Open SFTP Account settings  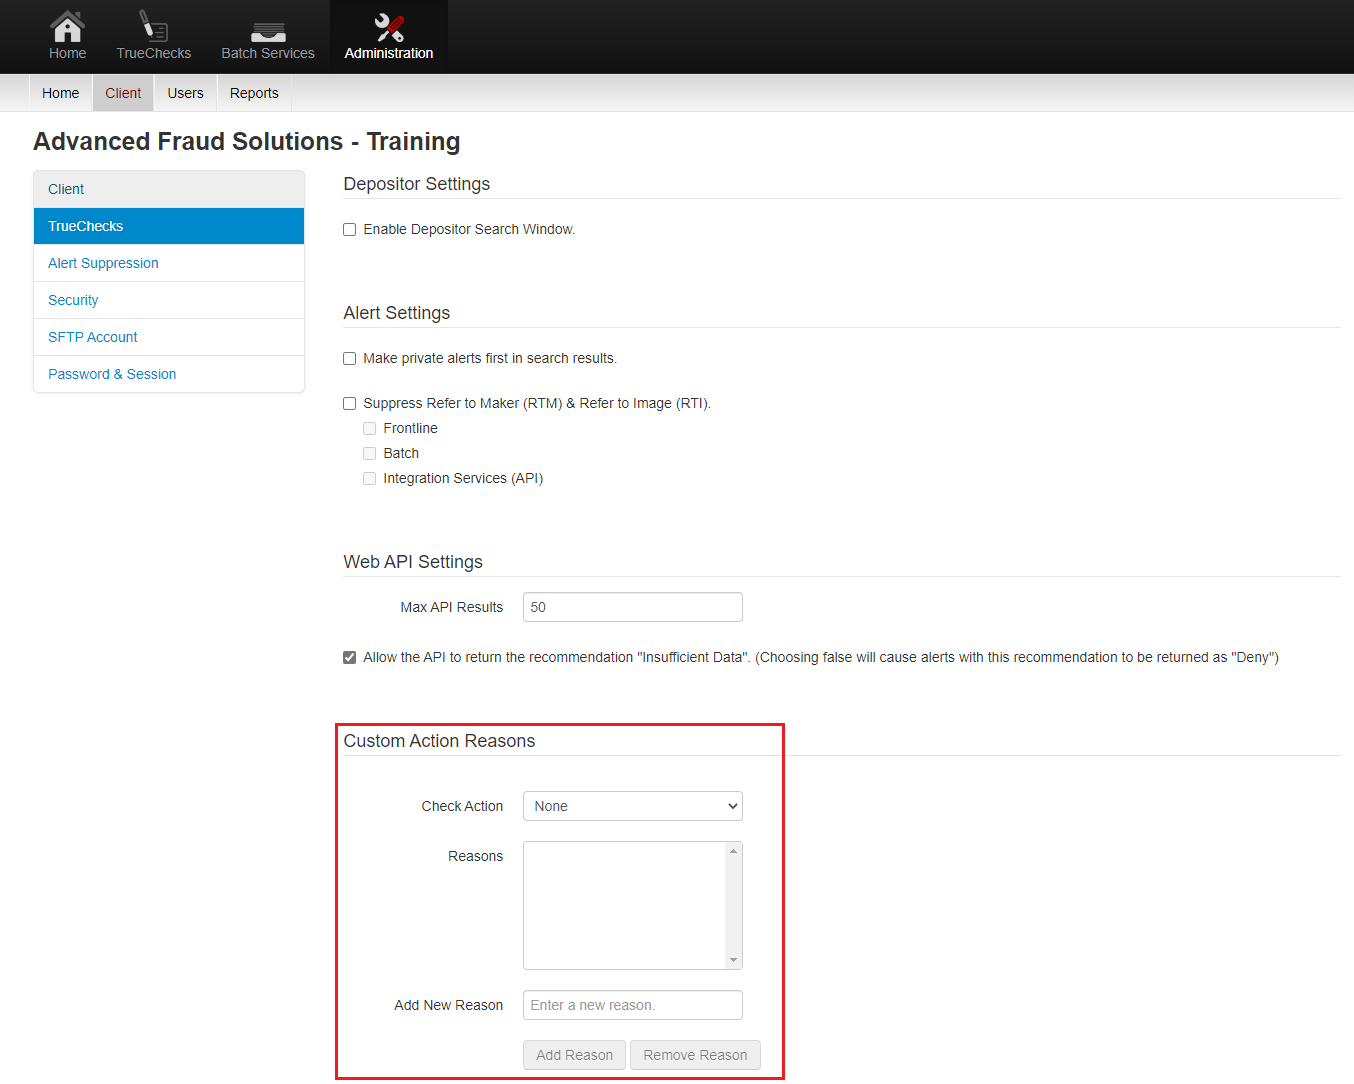coord(169,337)
